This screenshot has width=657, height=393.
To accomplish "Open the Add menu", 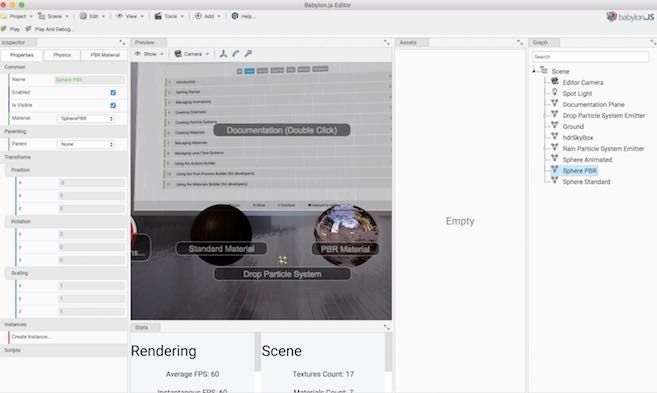I will 208,16.
